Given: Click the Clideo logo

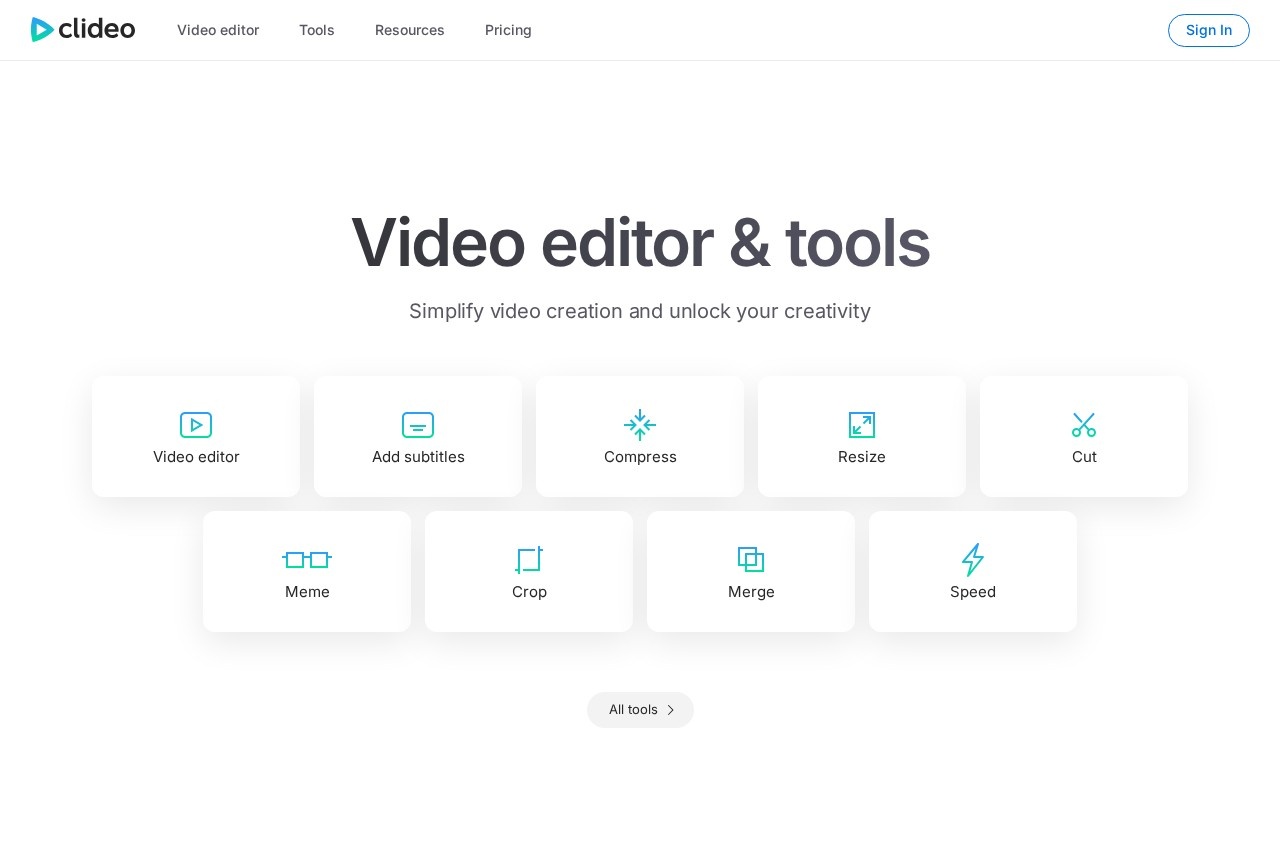Looking at the screenshot, I should coord(83,29).
